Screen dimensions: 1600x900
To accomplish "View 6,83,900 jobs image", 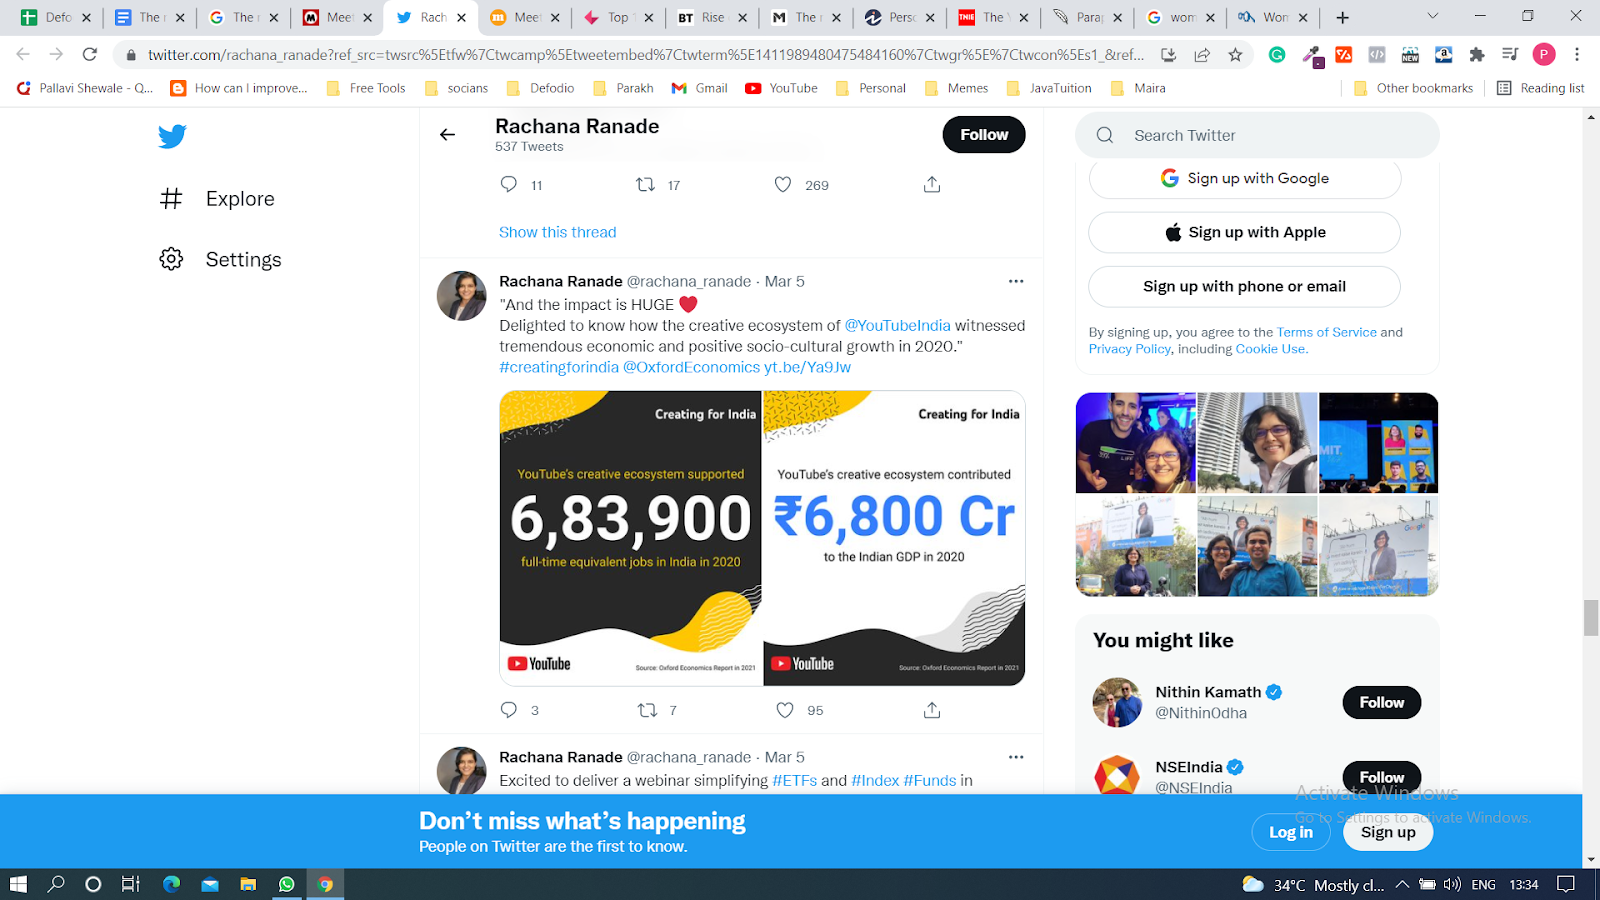I will [x=631, y=538].
